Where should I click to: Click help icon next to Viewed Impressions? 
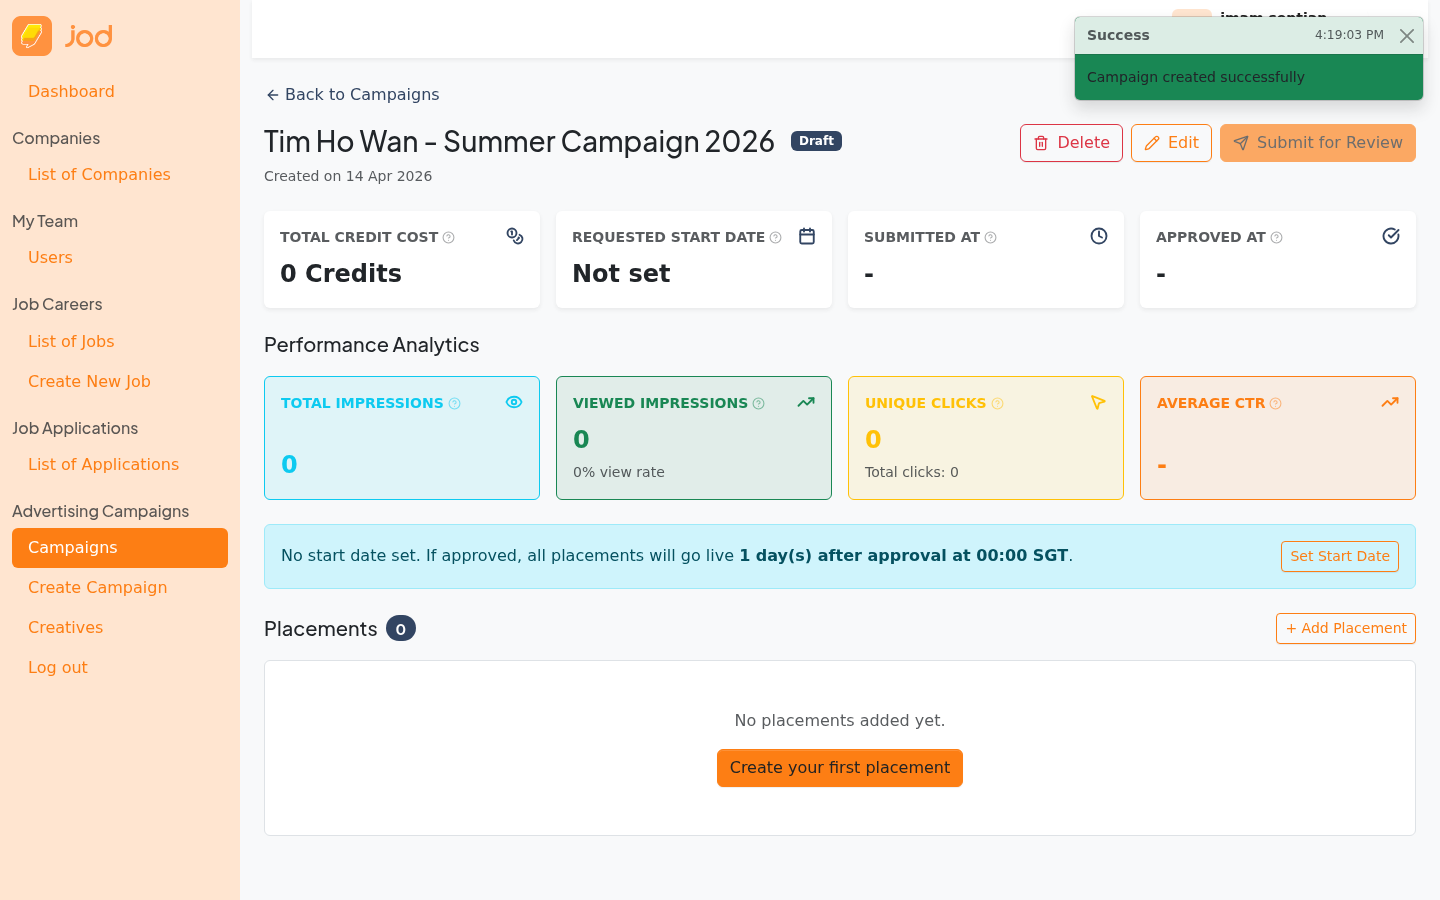759,404
